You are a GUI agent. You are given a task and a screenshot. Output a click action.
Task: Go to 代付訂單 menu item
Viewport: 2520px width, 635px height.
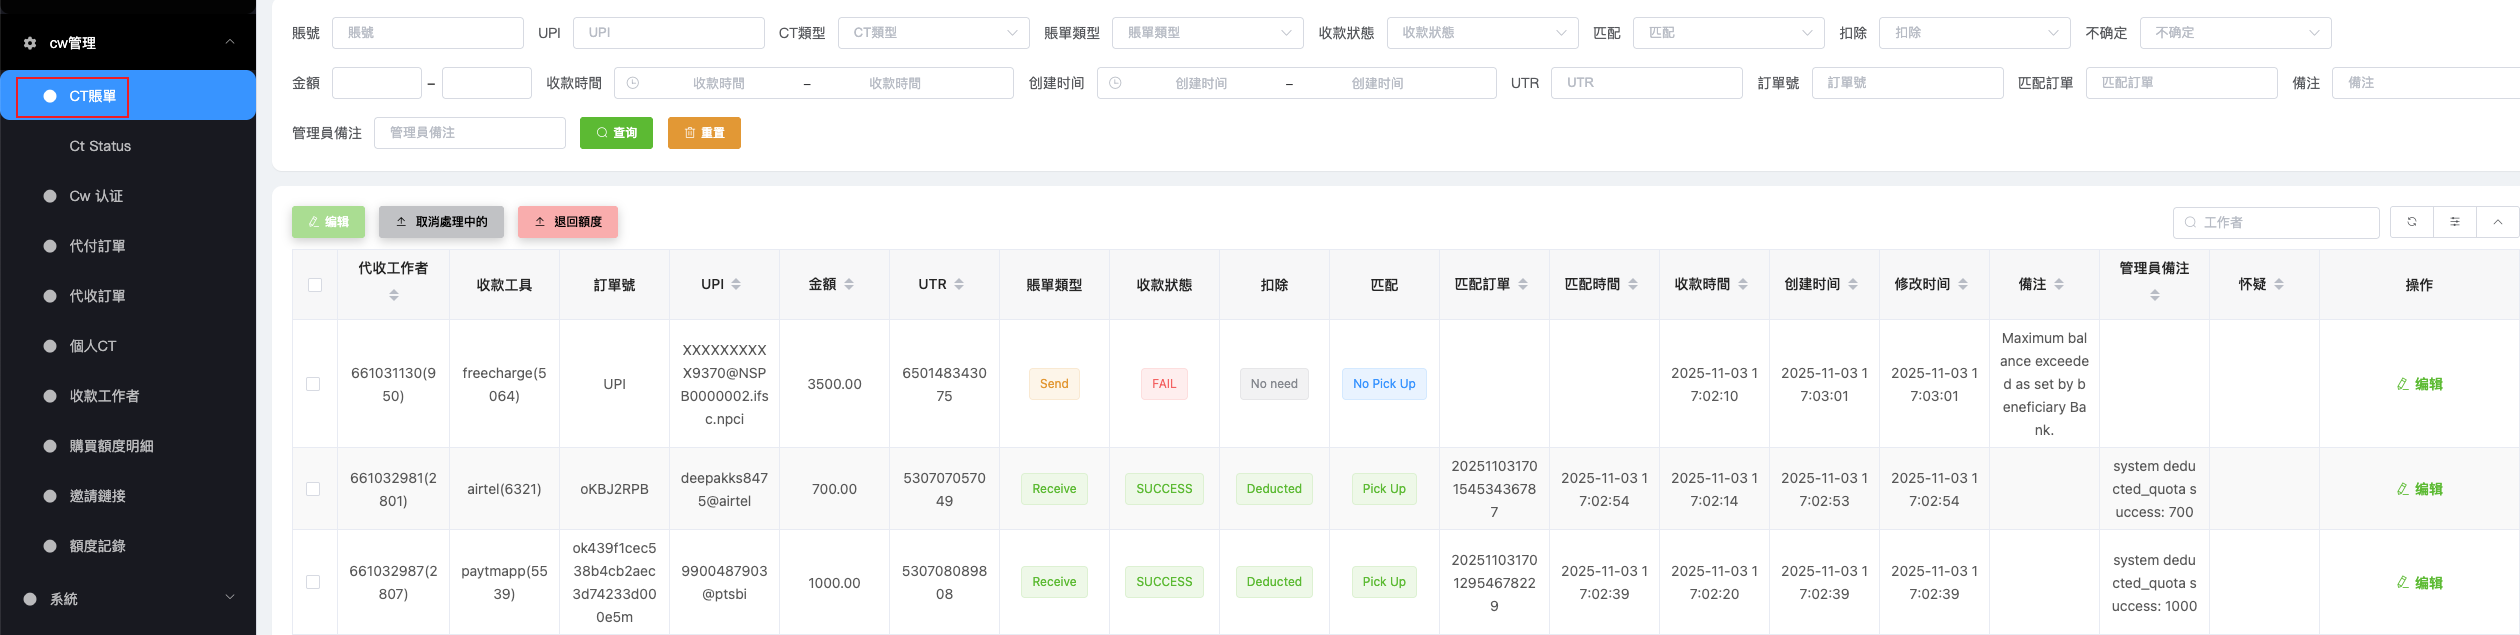click(x=97, y=246)
